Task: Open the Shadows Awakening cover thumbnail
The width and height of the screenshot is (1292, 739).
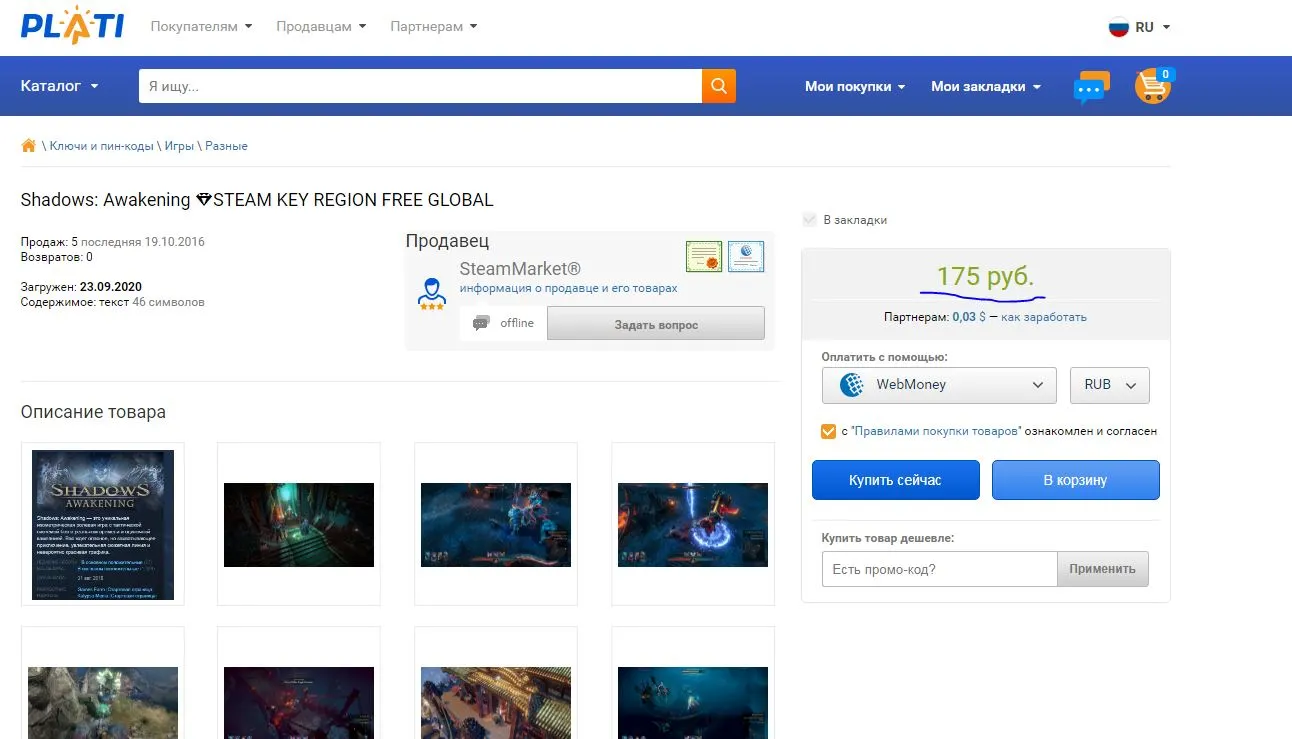Action: 103,524
